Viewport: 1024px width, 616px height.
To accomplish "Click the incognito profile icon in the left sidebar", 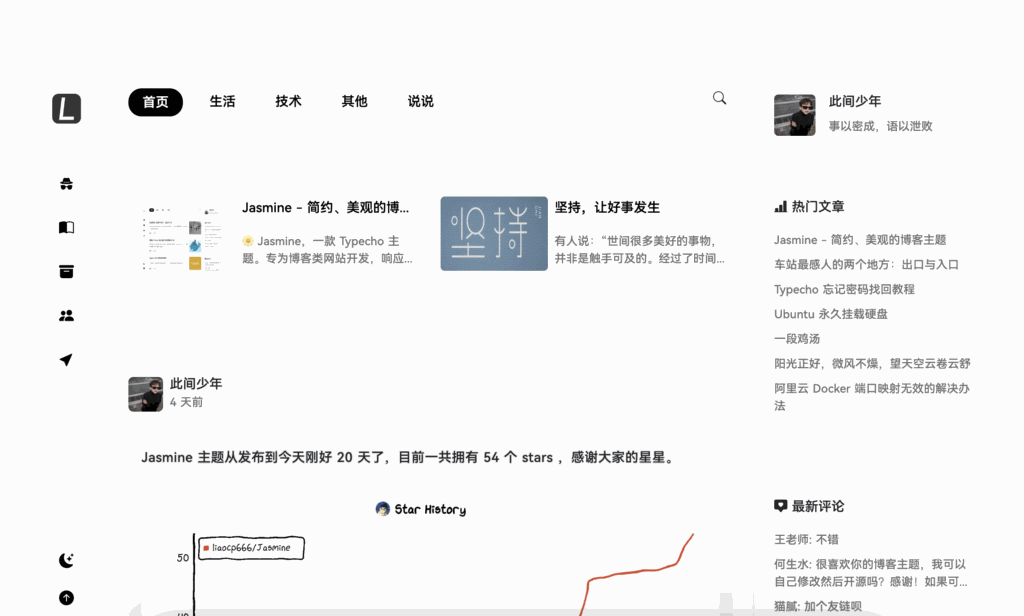I will pyautogui.click(x=66, y=183).
